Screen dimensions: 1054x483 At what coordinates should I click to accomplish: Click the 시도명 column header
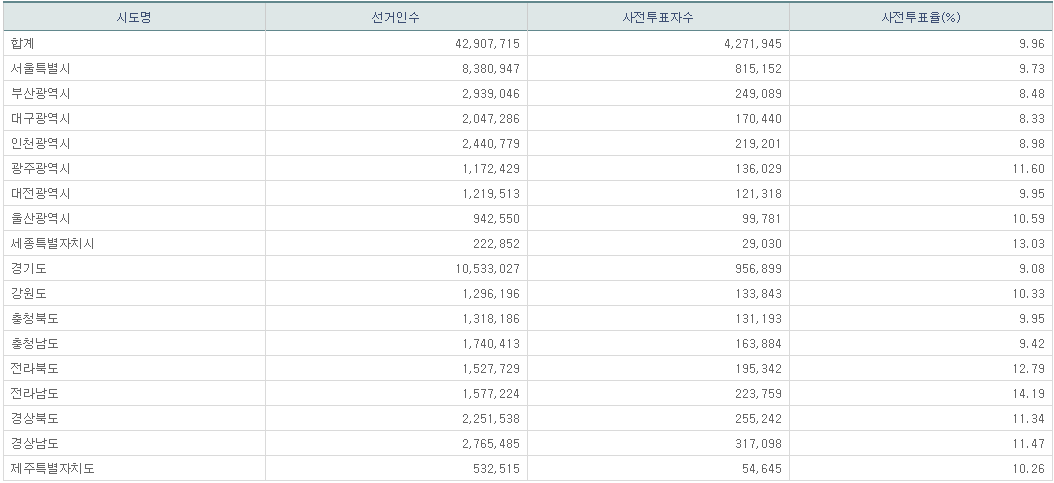(x=134, y=18)
